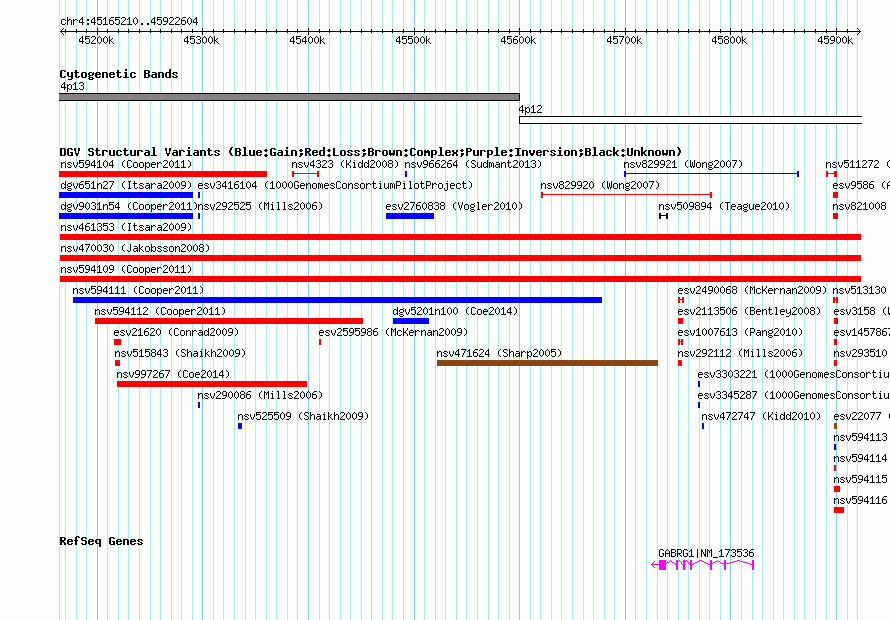The height and width of the screenshot is (620, 890).
Task: Click the nsv594112 (Cooper2011) red bar
Action: [x=229, y=321]
